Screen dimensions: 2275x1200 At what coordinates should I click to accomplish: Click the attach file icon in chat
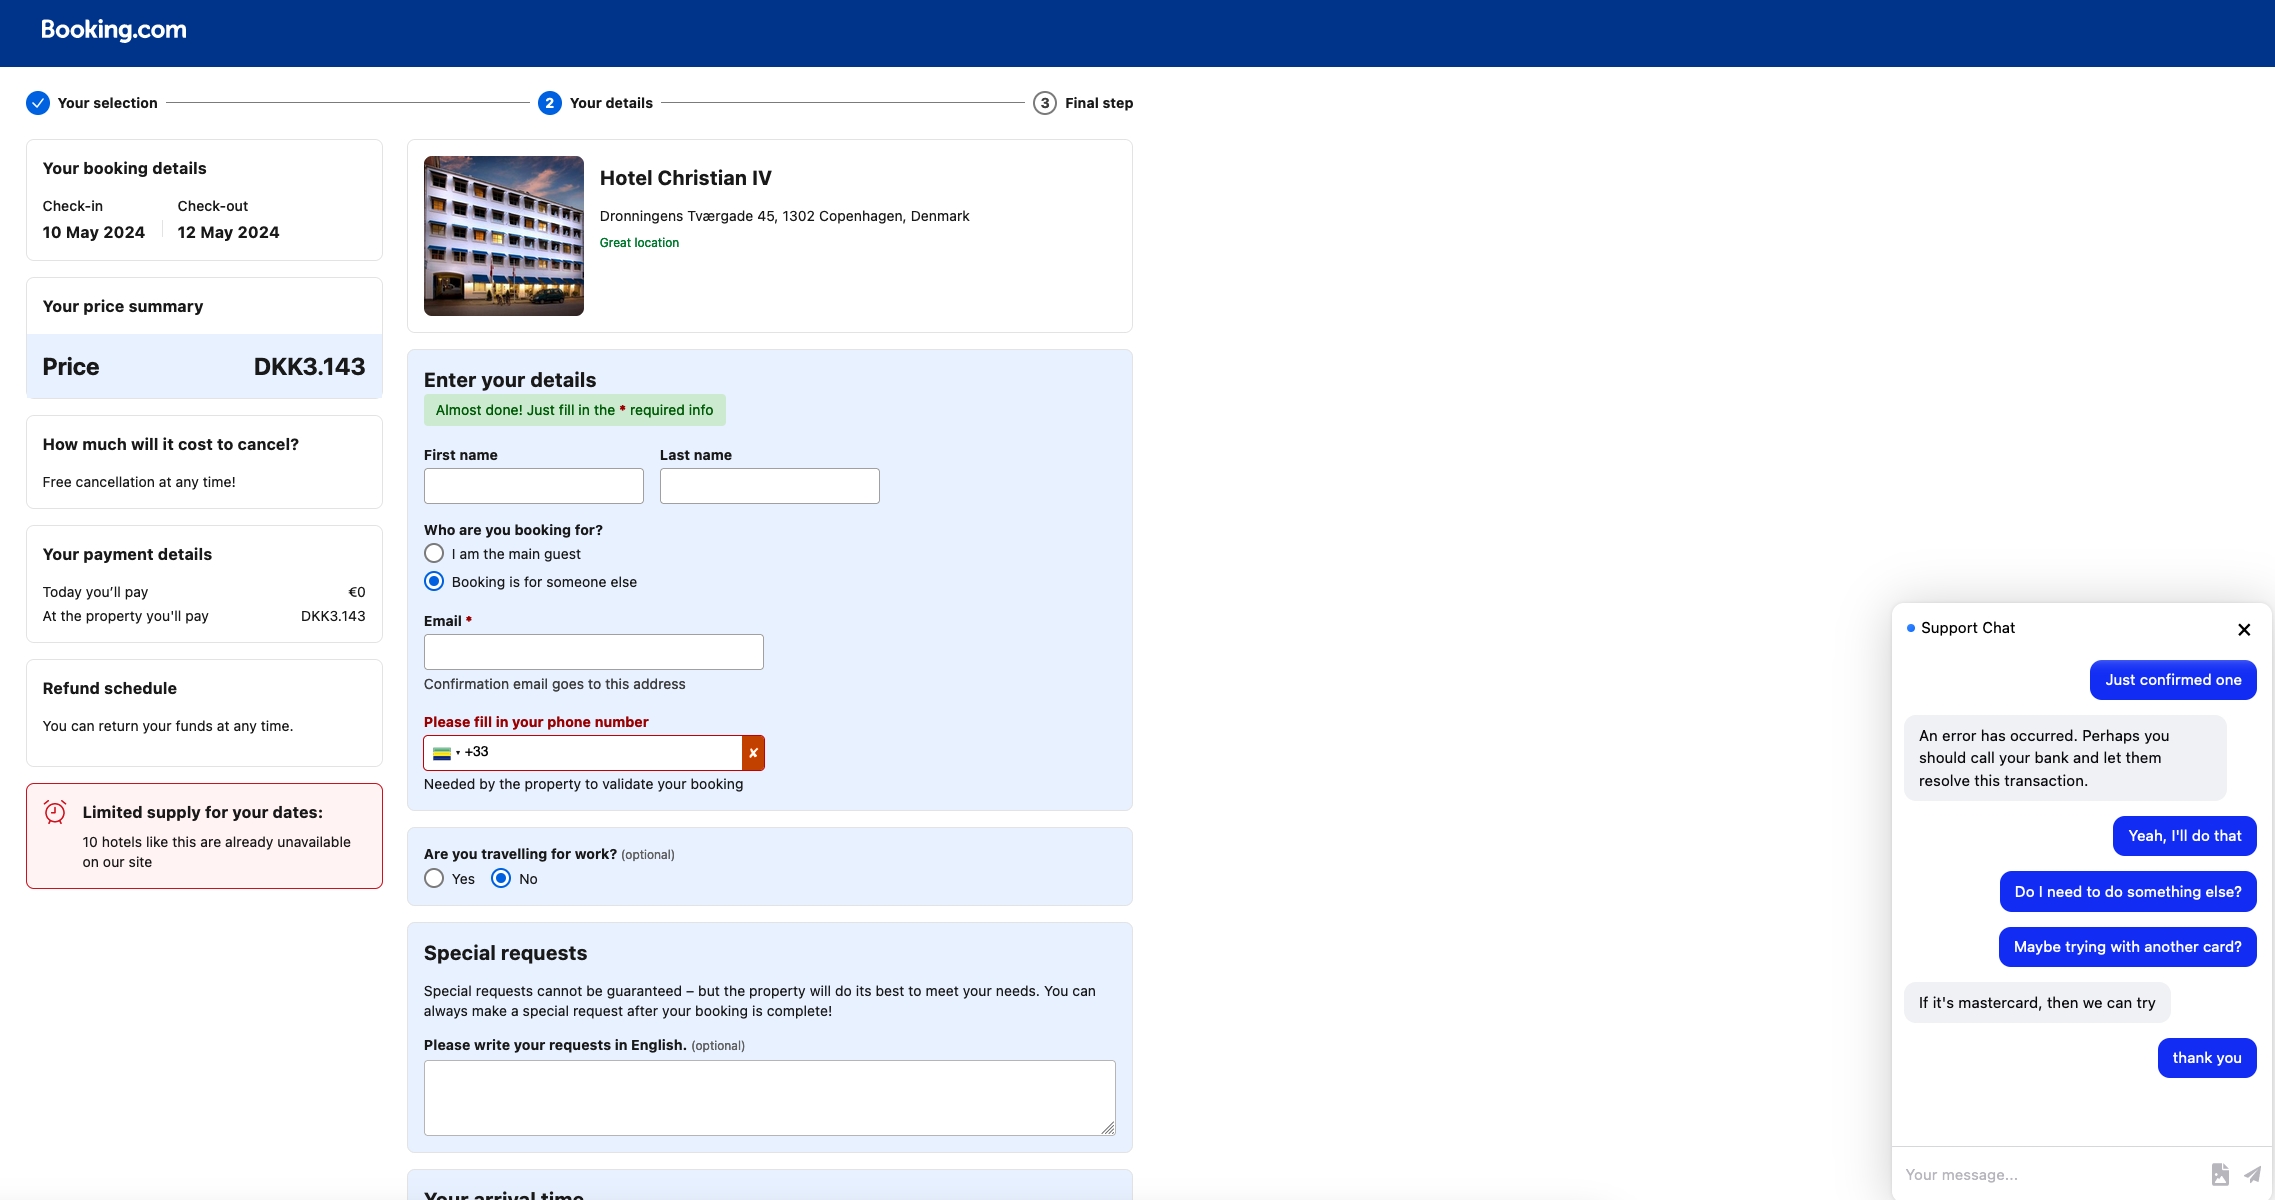point(2220,1174)
